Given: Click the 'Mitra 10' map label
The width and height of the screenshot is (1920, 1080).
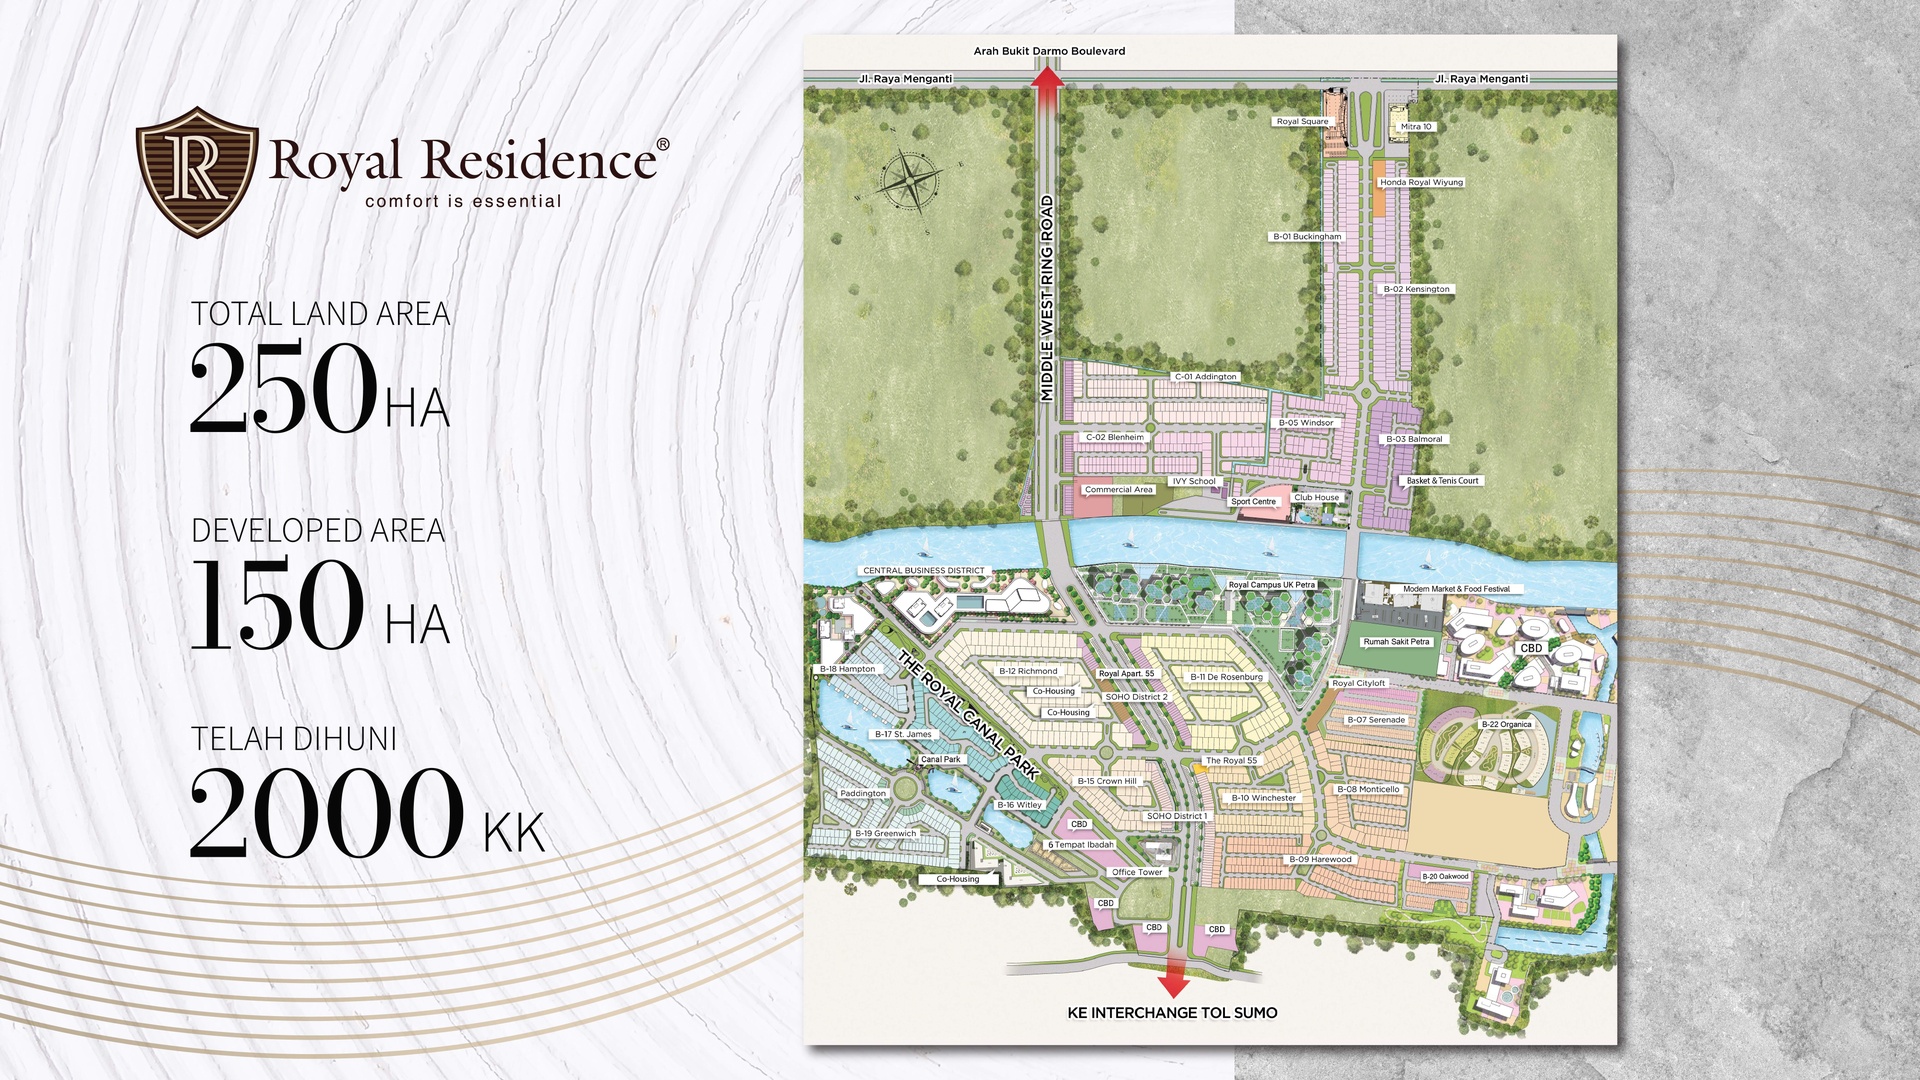Looking at the screenshot, I should 1416,127.
